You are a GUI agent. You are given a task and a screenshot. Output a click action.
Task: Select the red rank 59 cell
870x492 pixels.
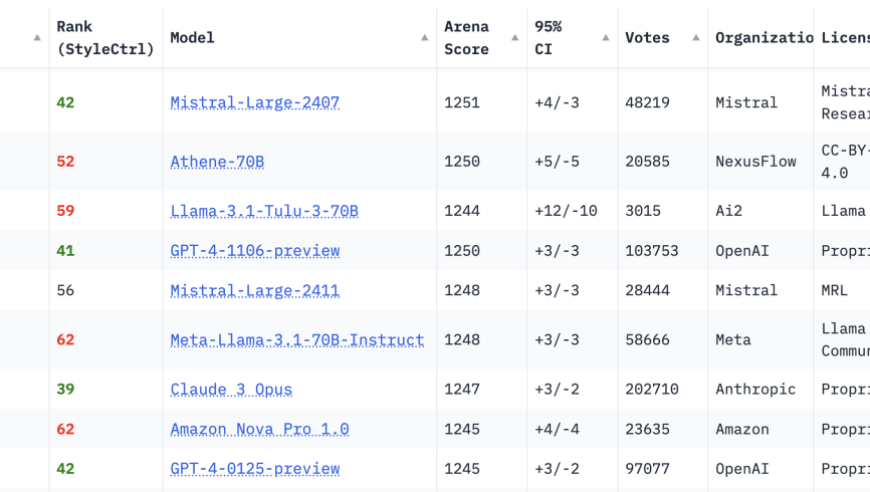(x=65, y=211)
